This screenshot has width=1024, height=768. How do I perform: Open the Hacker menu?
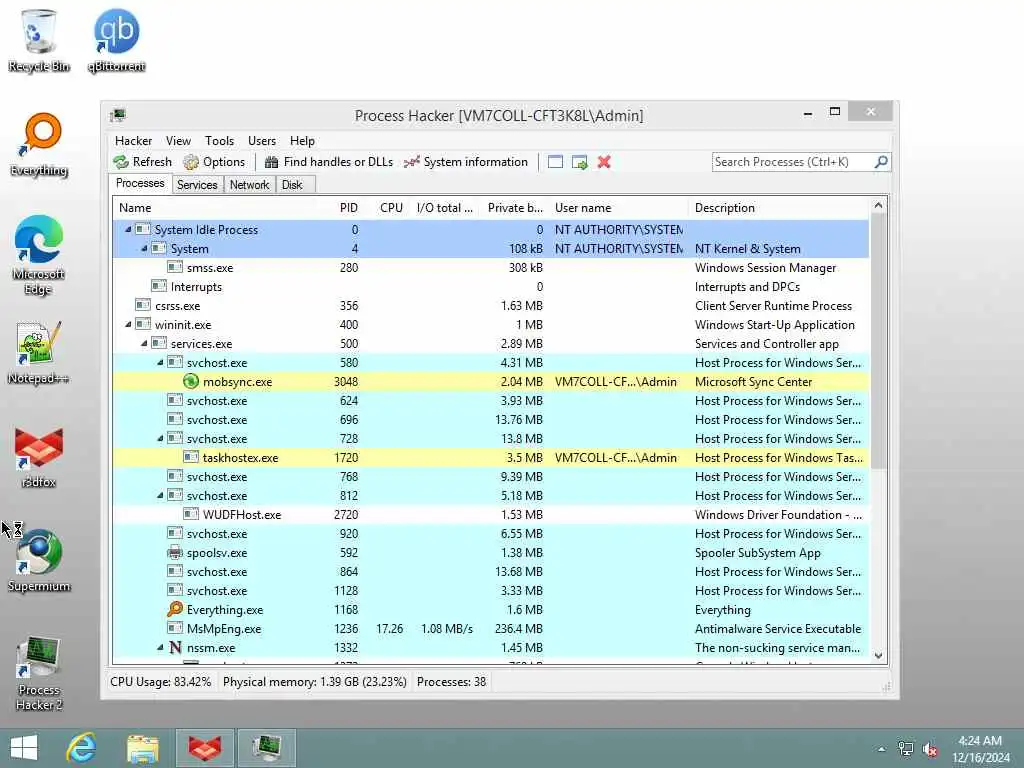pyautogui.click(x=133, y=140)
